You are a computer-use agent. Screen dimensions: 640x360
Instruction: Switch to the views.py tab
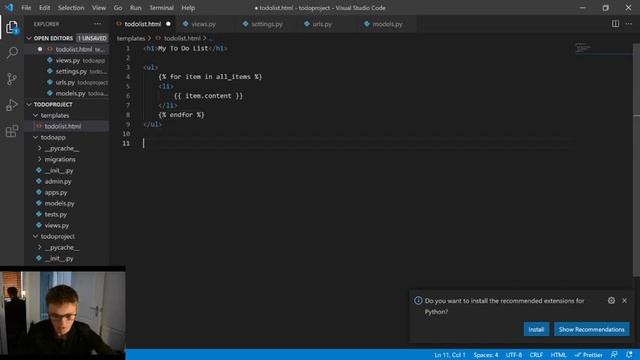[x=203, y=24]
